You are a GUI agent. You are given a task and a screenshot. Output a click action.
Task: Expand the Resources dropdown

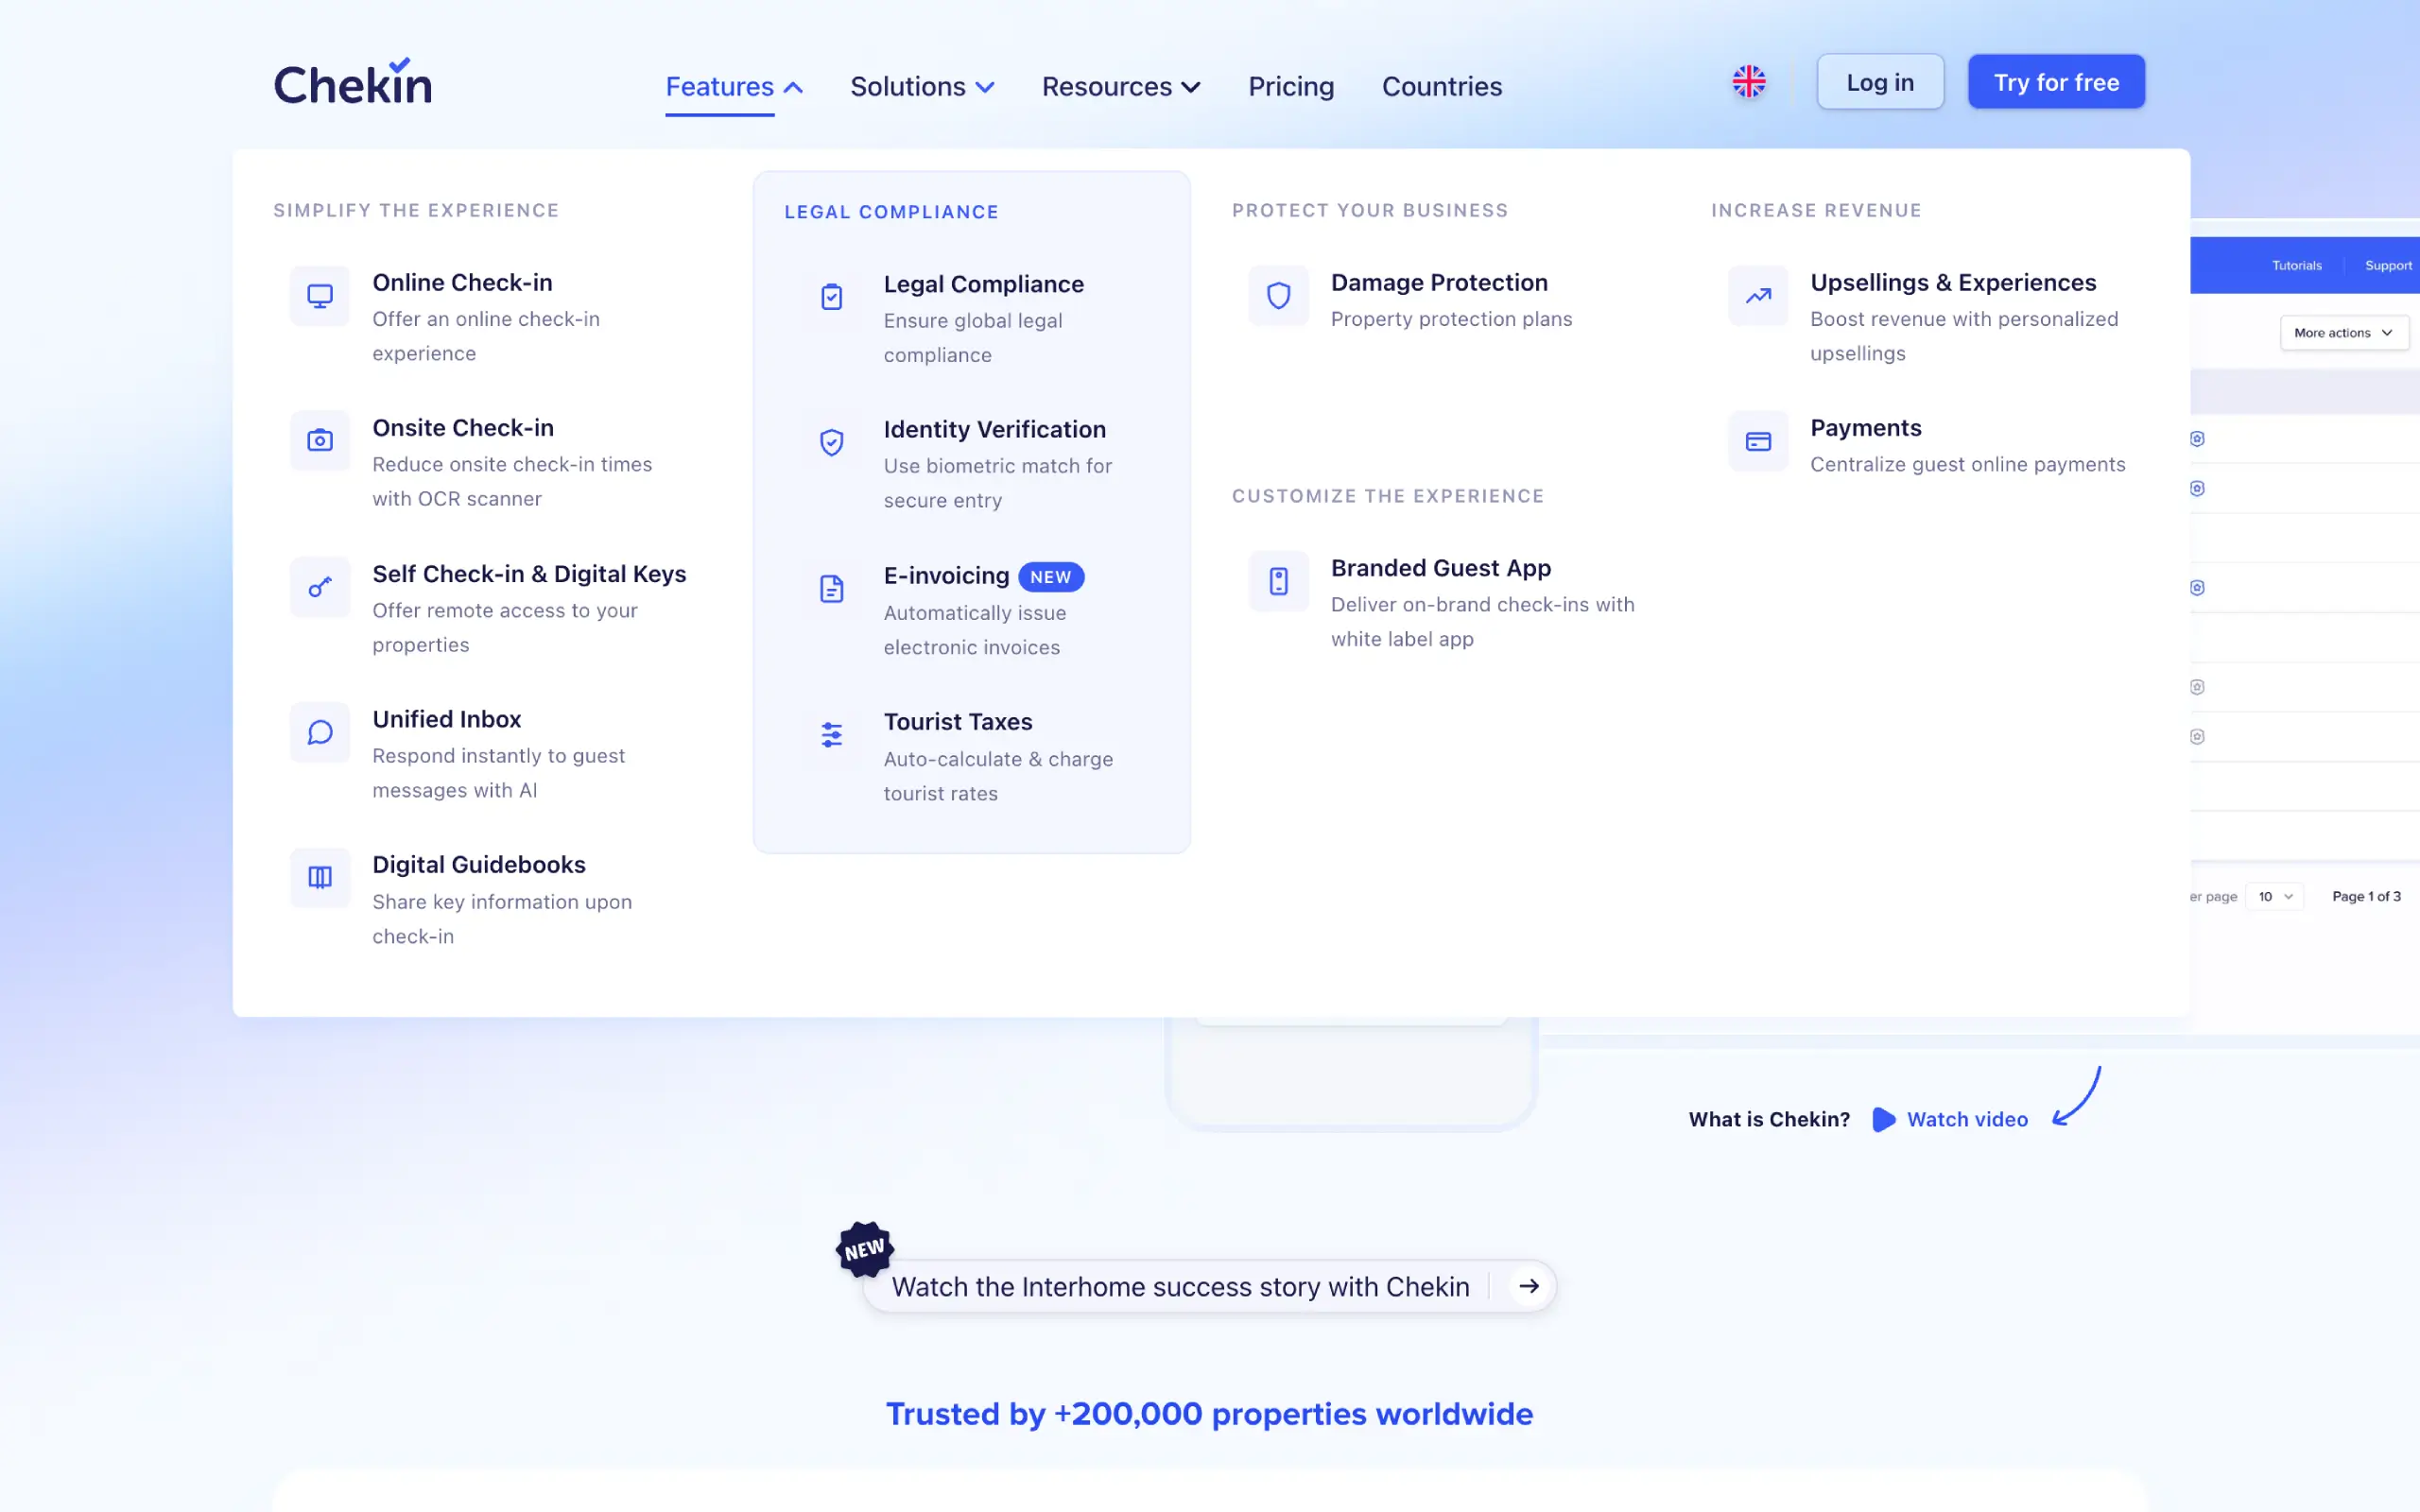coord(1121,87)
